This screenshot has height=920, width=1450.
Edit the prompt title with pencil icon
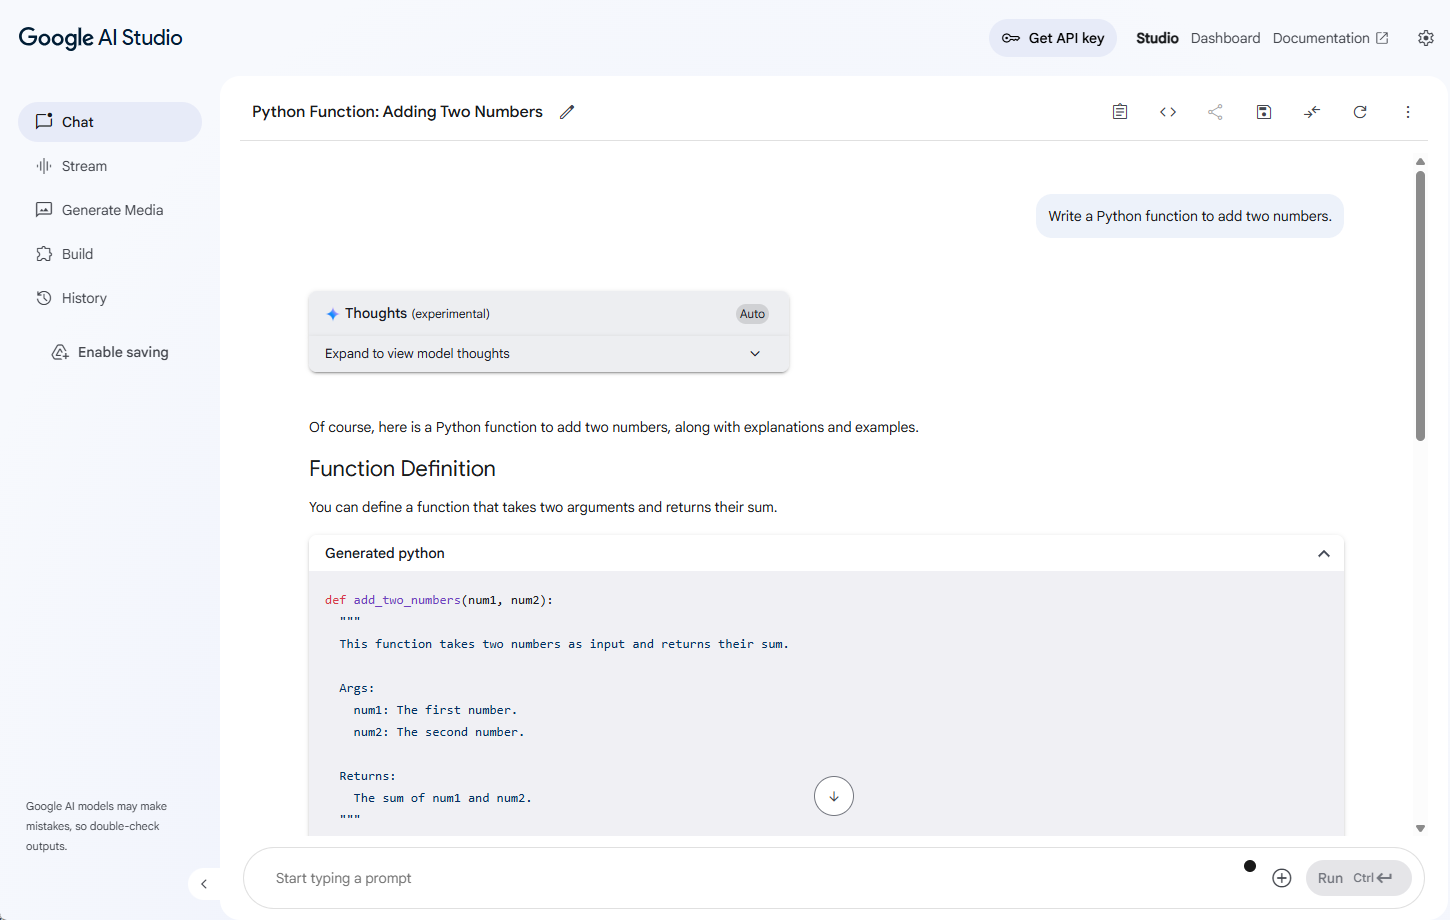(567, 112)
